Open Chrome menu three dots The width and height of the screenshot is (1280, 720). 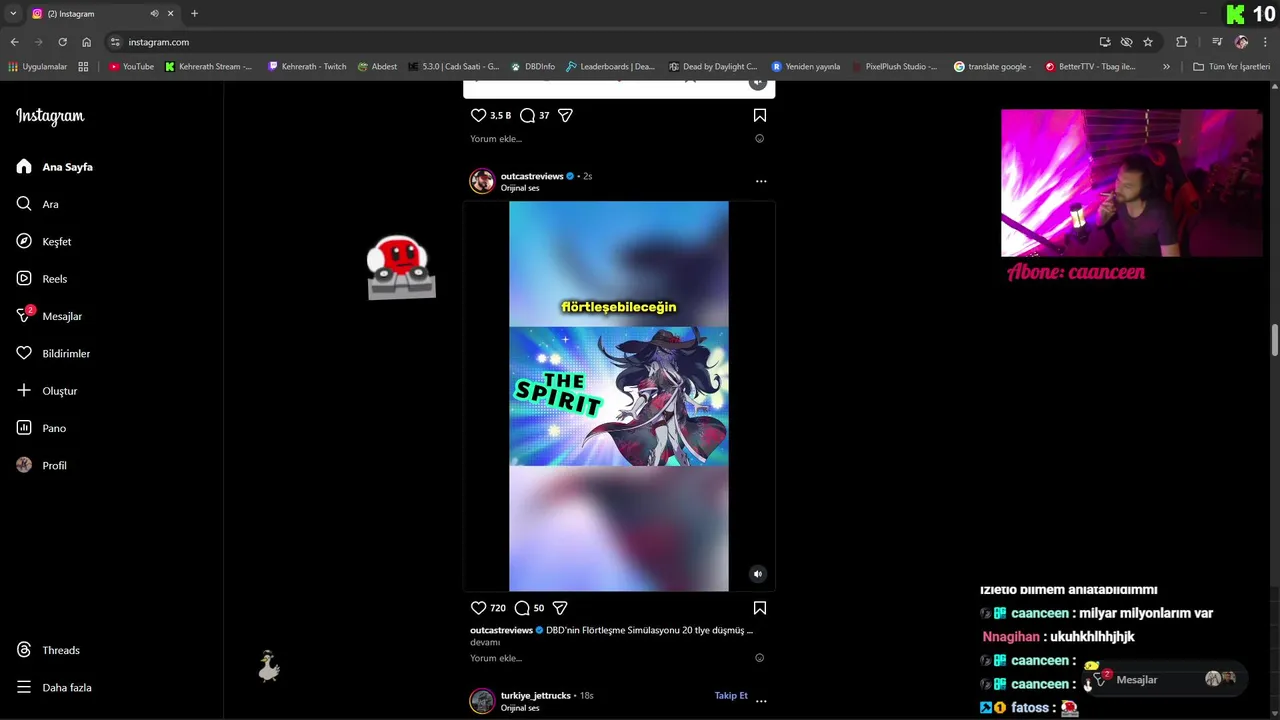tap(1266, 42)
